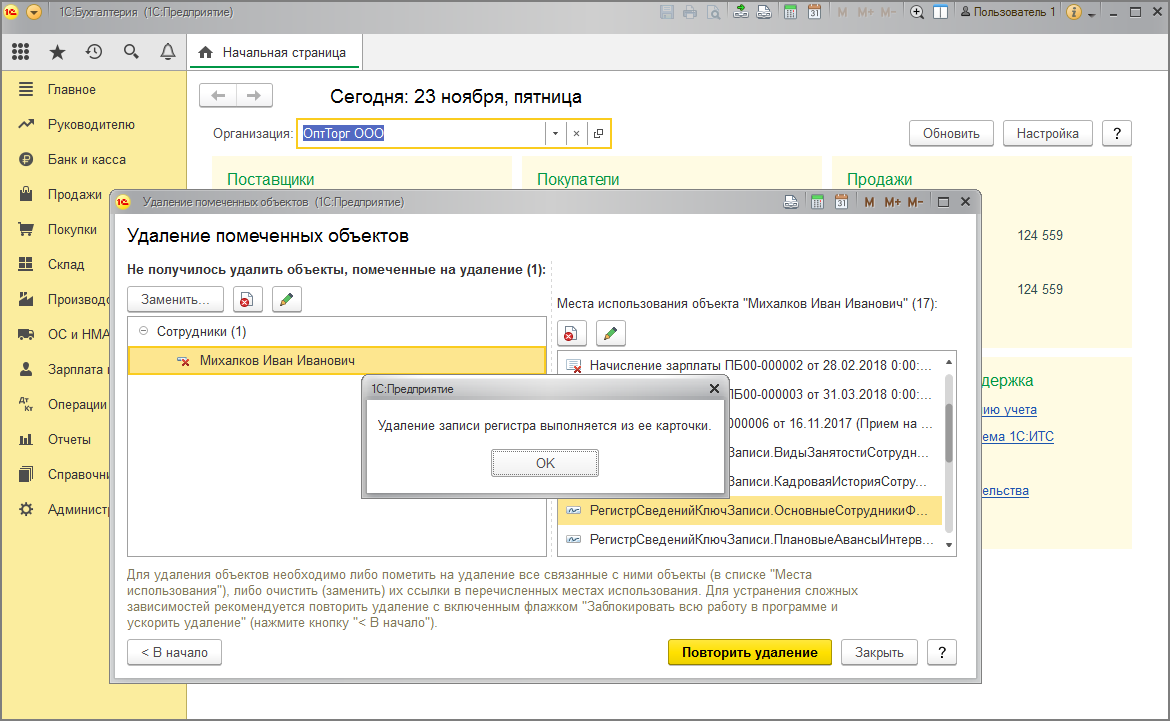Click the zoom magnifier icon in title bar

917,12
